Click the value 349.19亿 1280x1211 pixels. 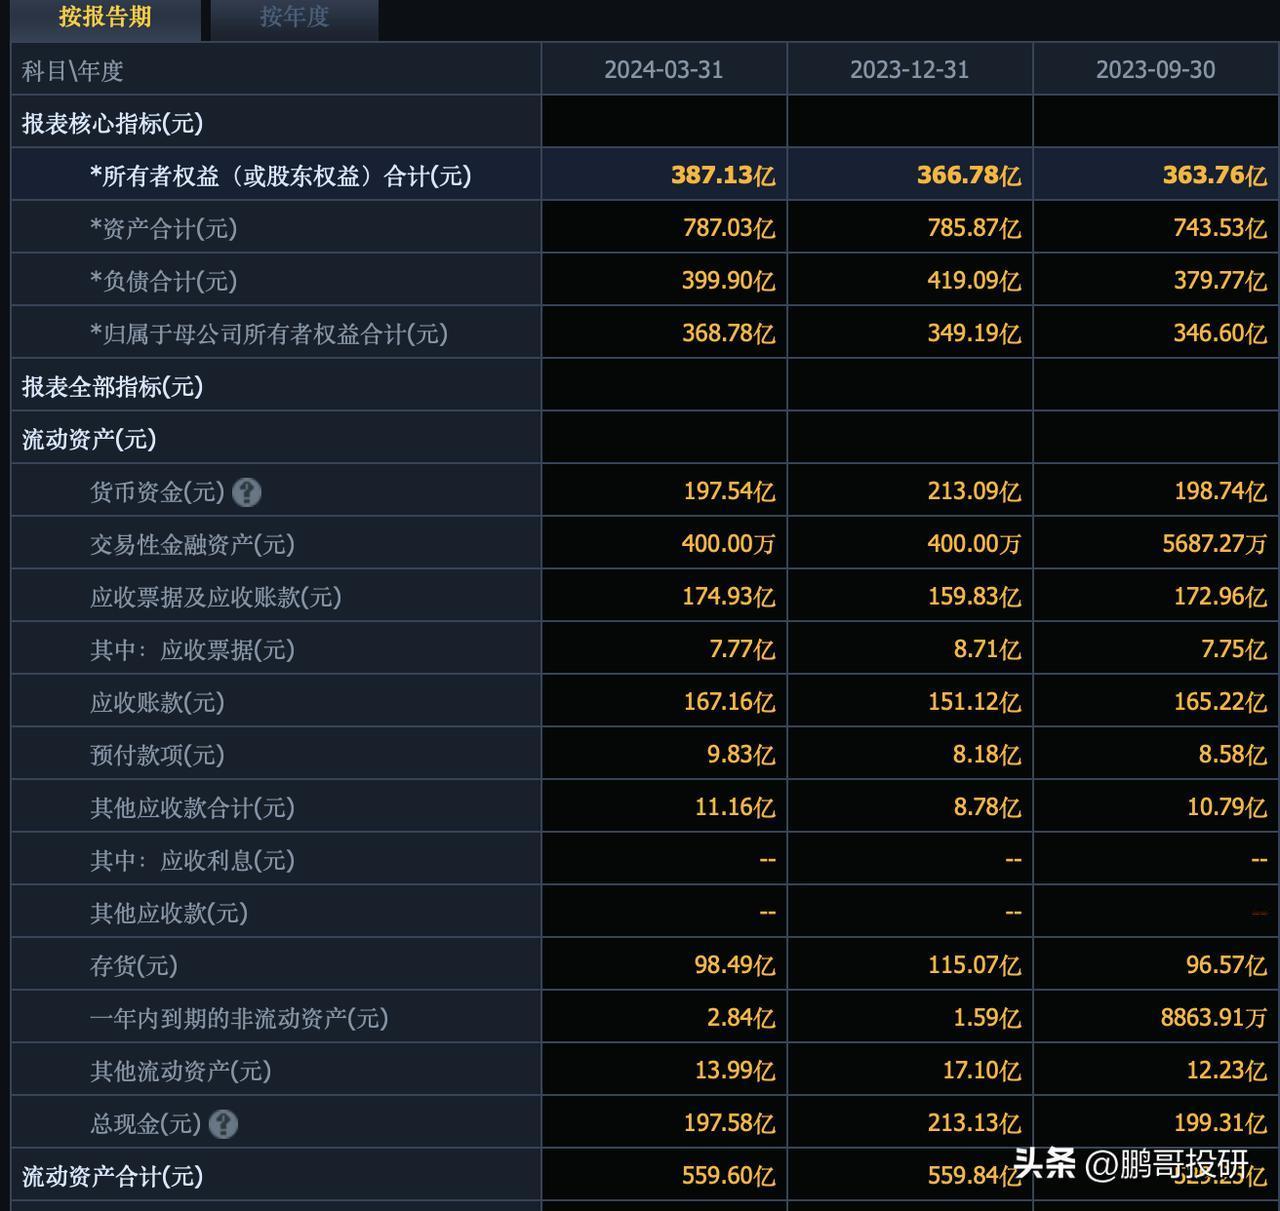pos(974,333)
